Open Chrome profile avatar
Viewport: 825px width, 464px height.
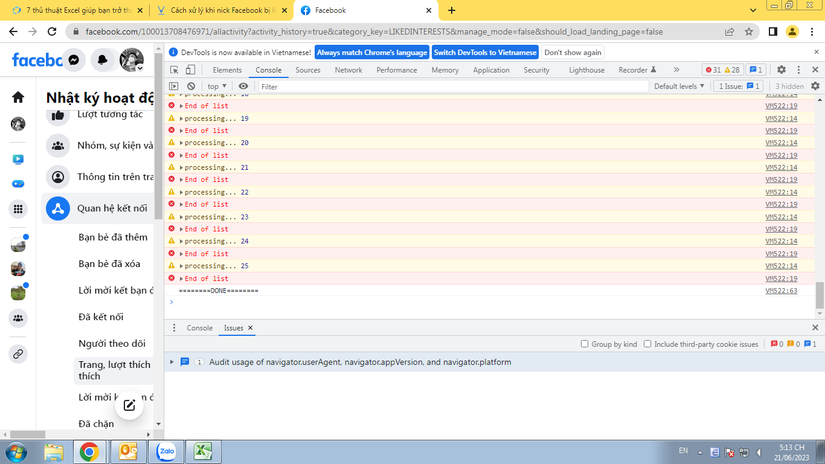[792, 32]
